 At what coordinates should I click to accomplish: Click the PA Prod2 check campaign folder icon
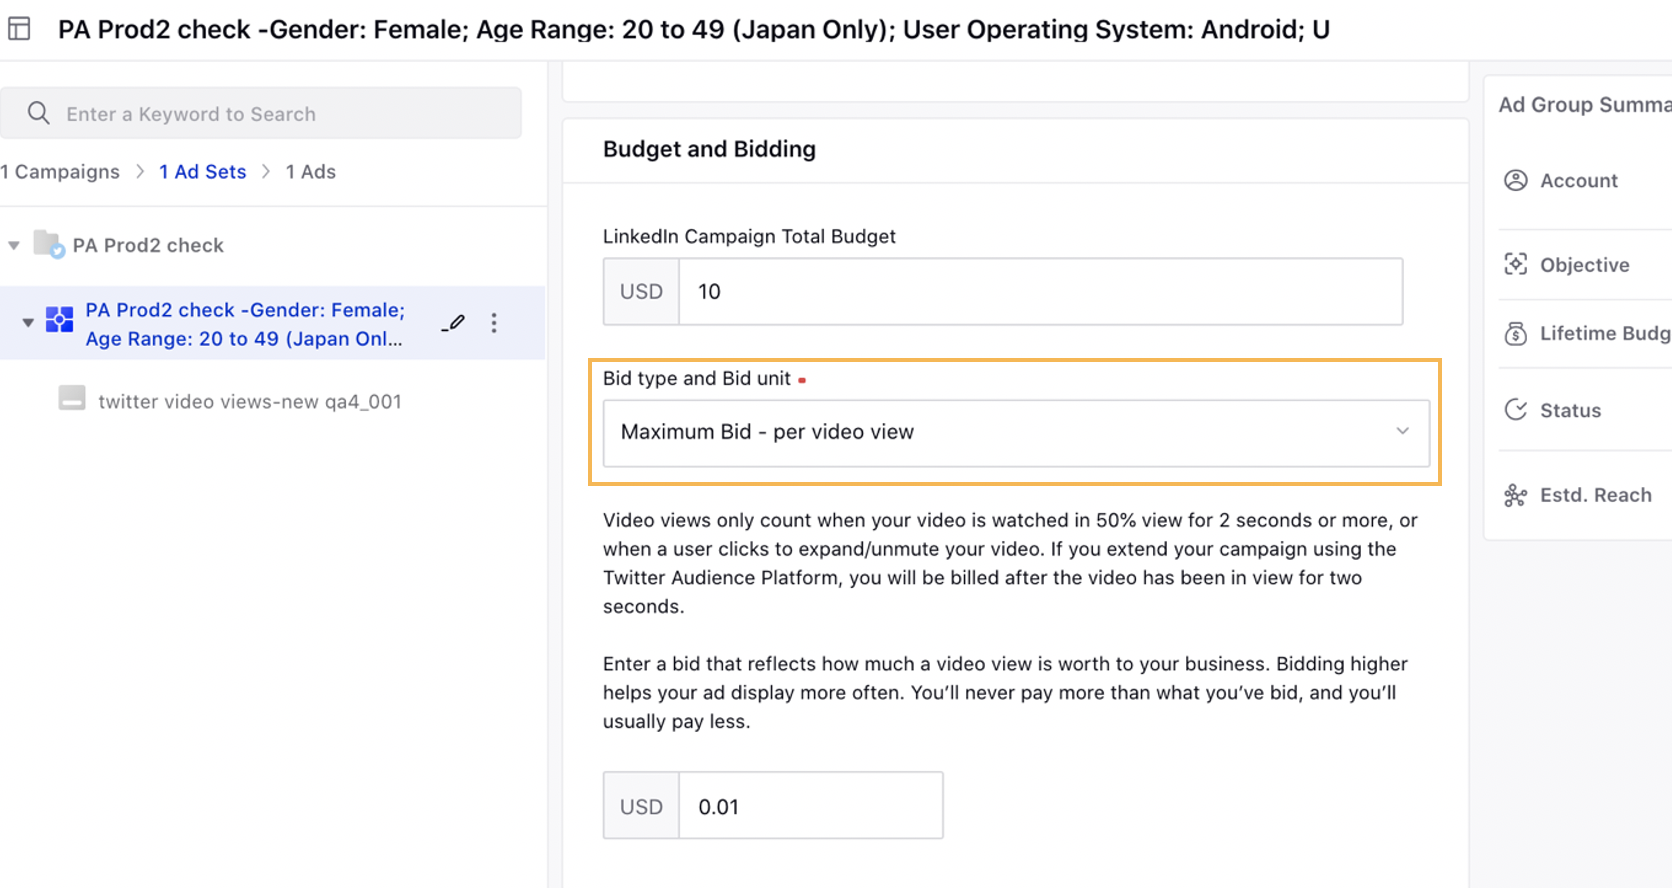tap(49, 244)
